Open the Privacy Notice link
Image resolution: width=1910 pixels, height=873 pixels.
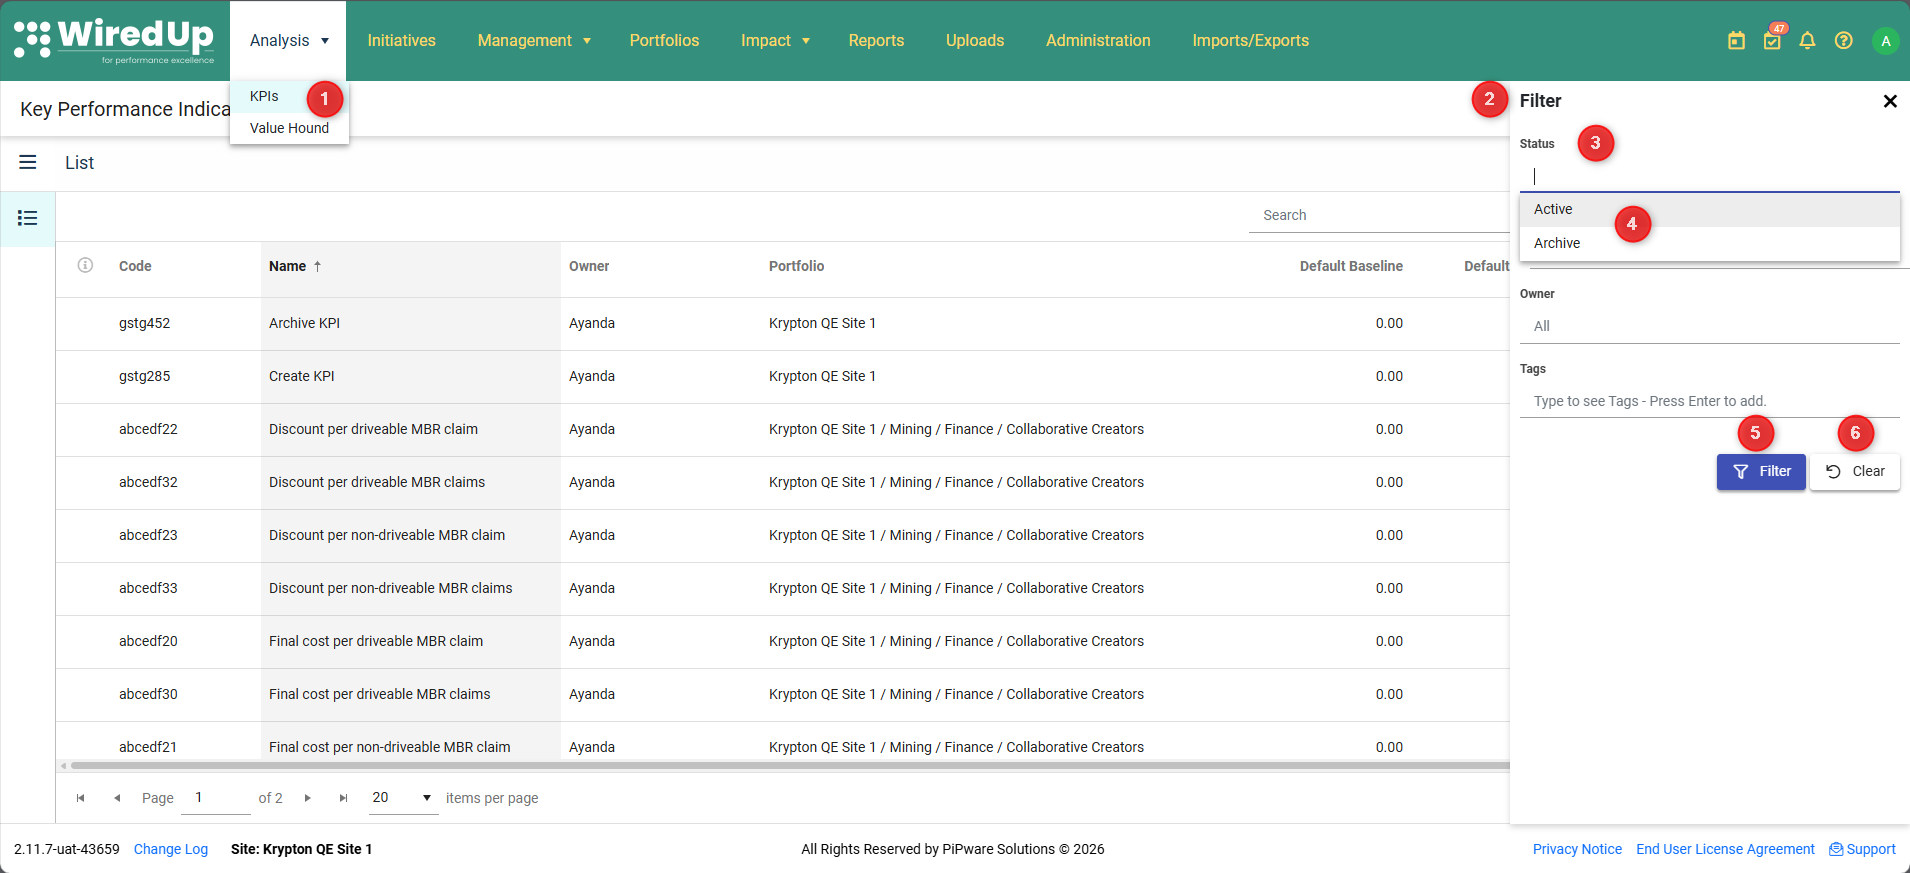point(1577,849)
